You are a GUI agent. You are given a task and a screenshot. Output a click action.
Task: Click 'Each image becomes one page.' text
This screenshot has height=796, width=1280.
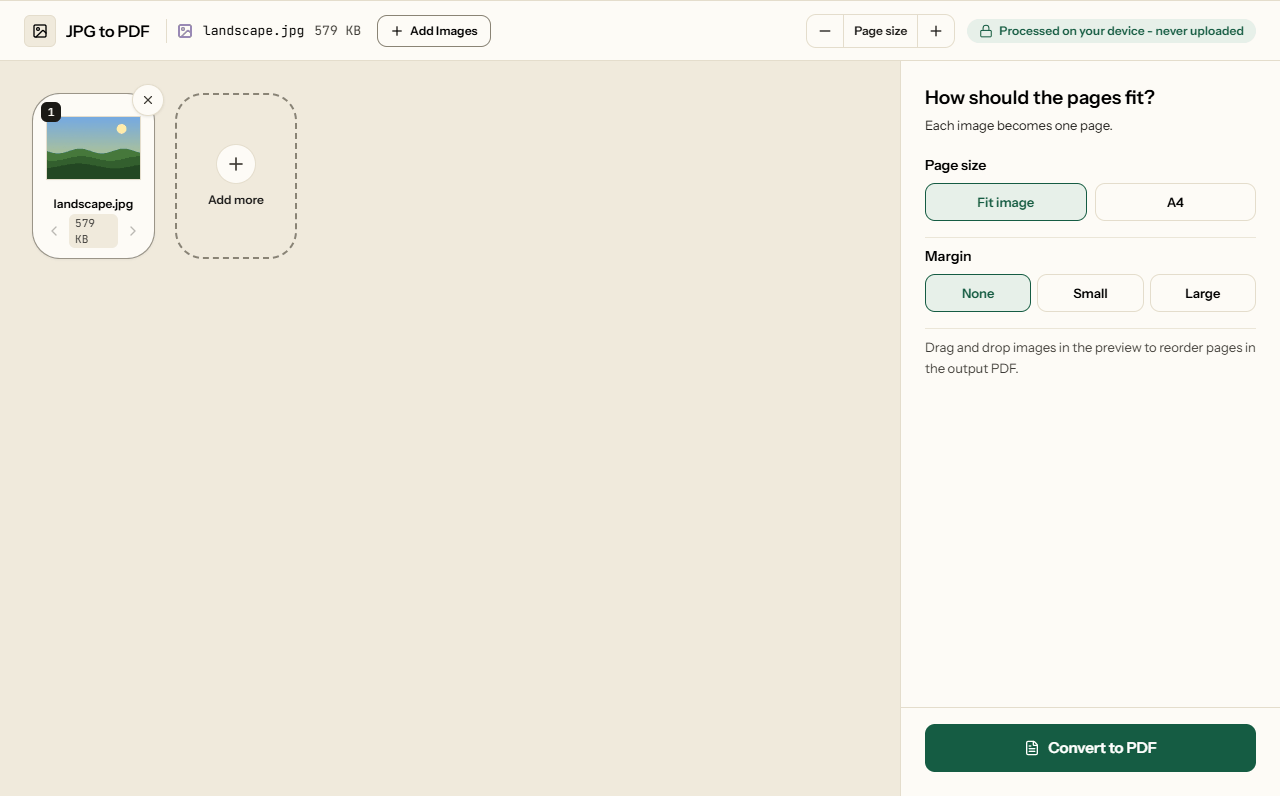coord(1019,126)
